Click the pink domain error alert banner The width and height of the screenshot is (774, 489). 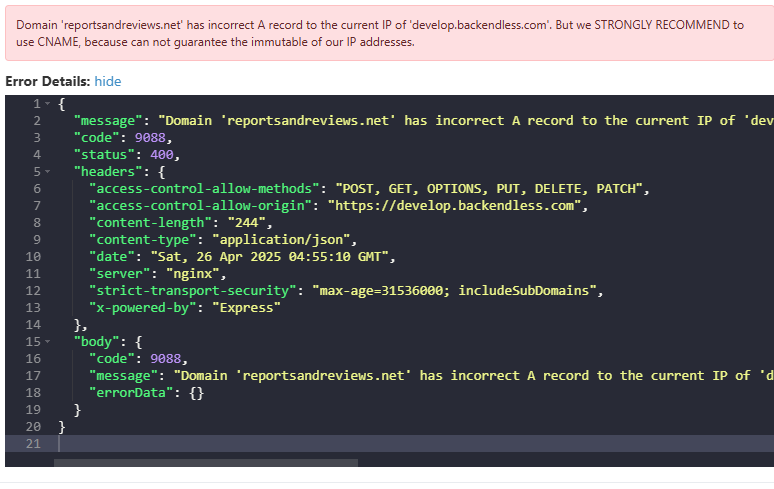[389, 33]
